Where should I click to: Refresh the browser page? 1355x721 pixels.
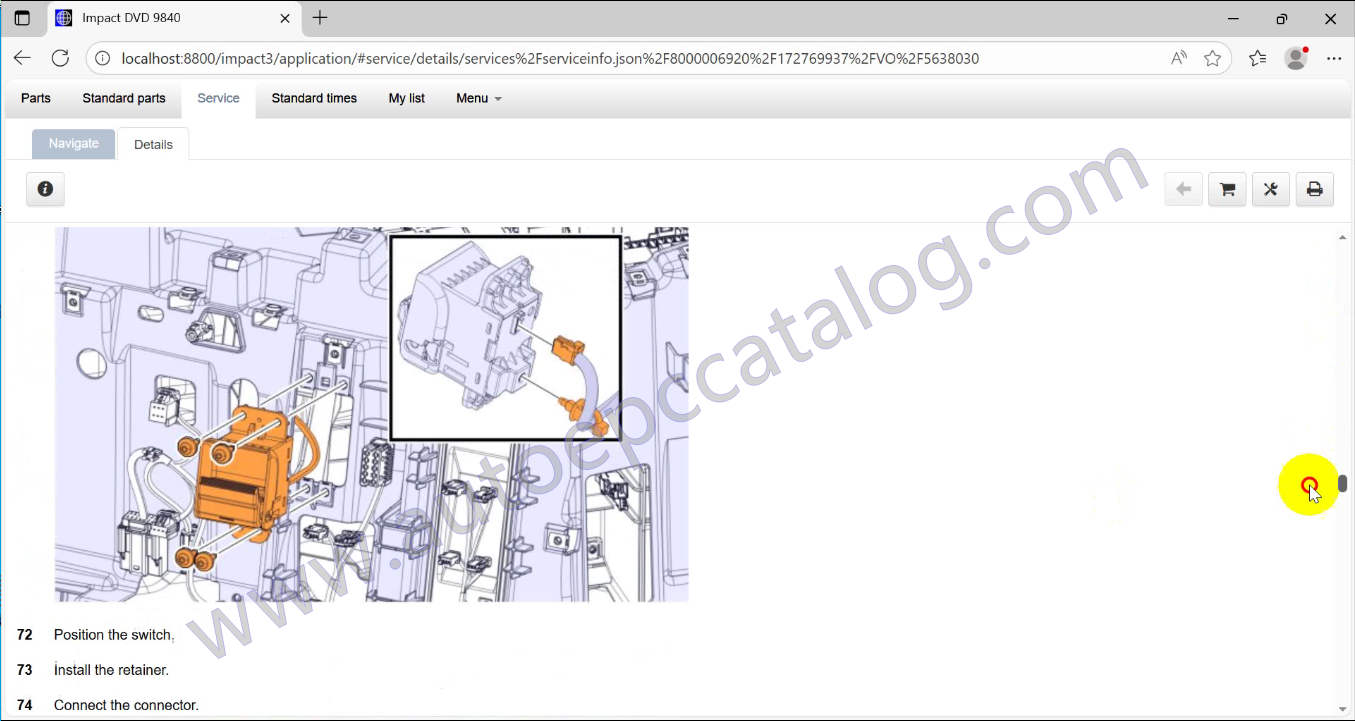[x=60, y=58]
